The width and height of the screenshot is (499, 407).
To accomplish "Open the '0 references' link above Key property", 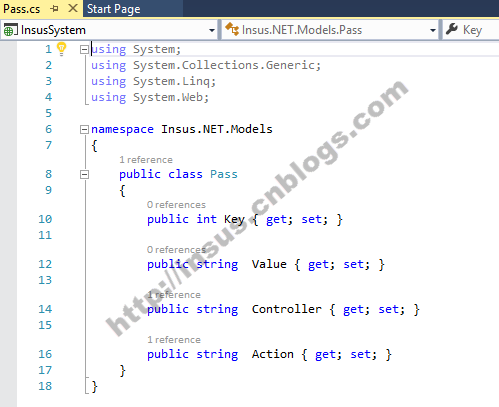I will (176, 205).
